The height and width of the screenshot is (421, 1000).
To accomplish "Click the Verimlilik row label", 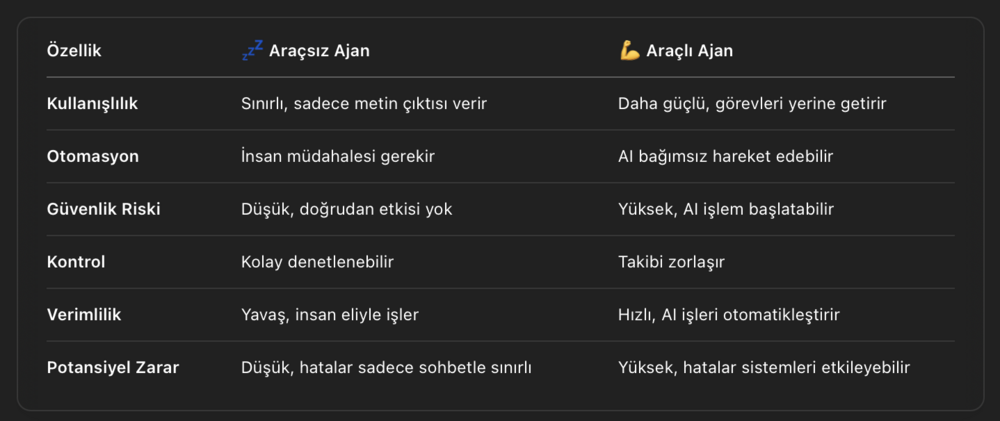I will (86, 315).
